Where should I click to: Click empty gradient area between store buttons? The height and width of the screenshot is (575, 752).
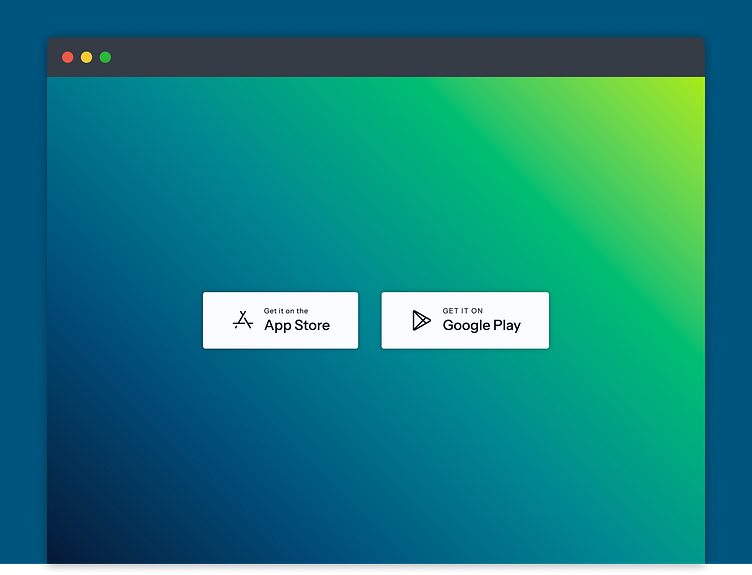(370, 320)
